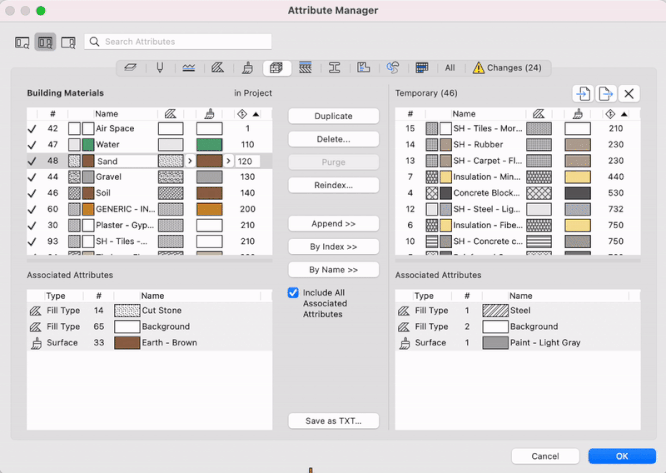
Task: Switch to right-pane only view layout
Action: coord(68,42)
